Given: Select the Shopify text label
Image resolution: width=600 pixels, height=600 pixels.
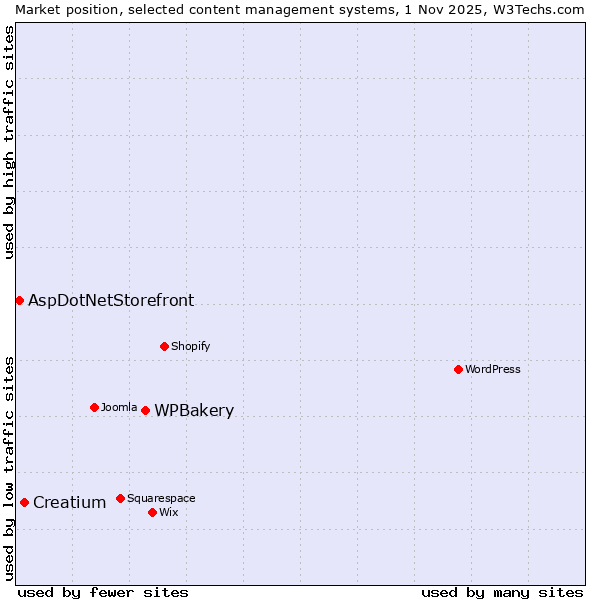Looking at the screenshot, I should tap(190, 346).
